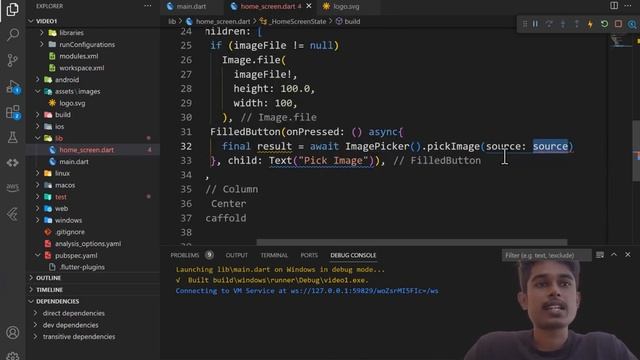Follow the VM Service ws:// link

[364, 291]
